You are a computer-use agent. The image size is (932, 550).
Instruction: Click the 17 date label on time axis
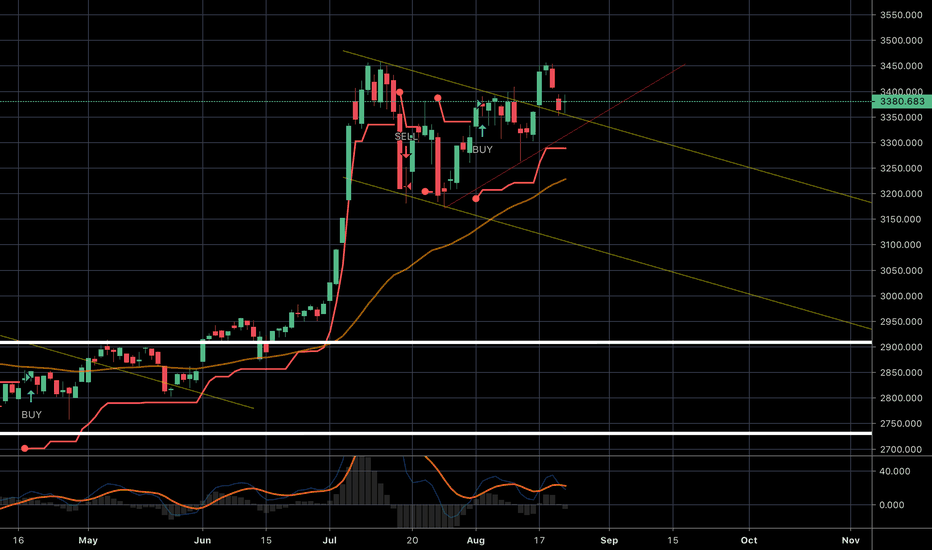pyautogui.click(x=539, y=540)
